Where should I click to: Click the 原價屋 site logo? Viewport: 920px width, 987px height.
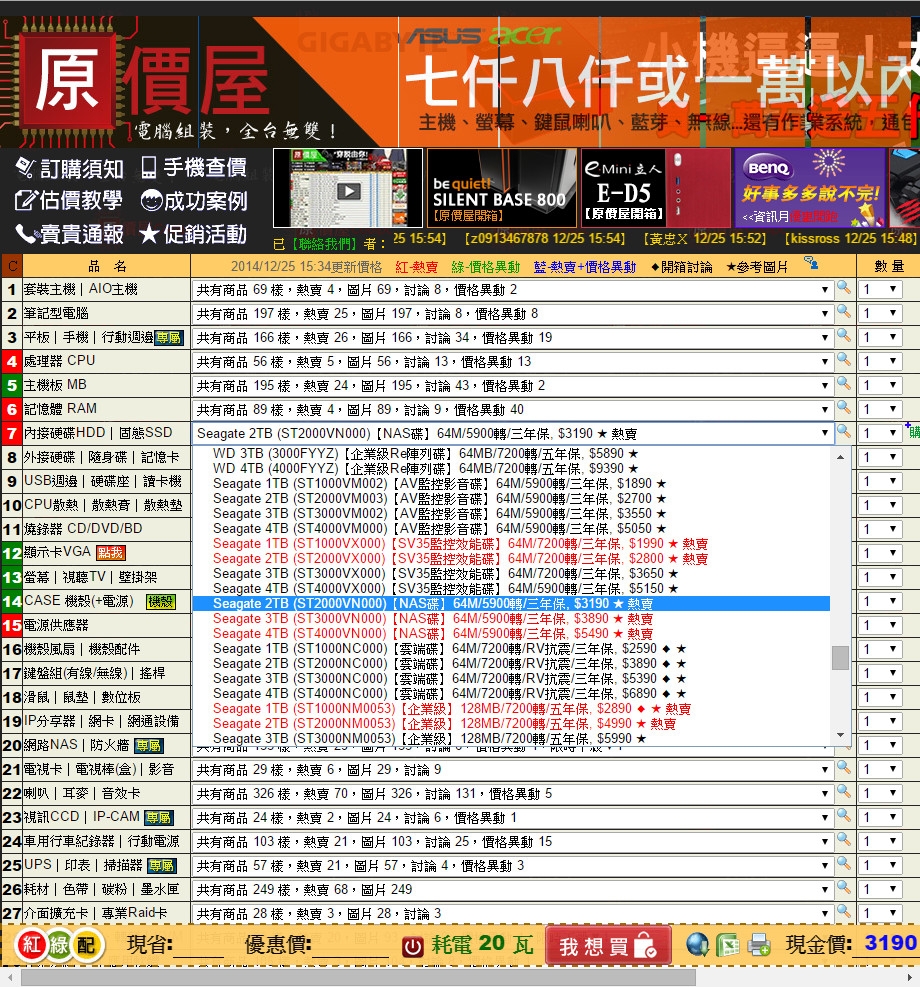(x=145, y=82)
